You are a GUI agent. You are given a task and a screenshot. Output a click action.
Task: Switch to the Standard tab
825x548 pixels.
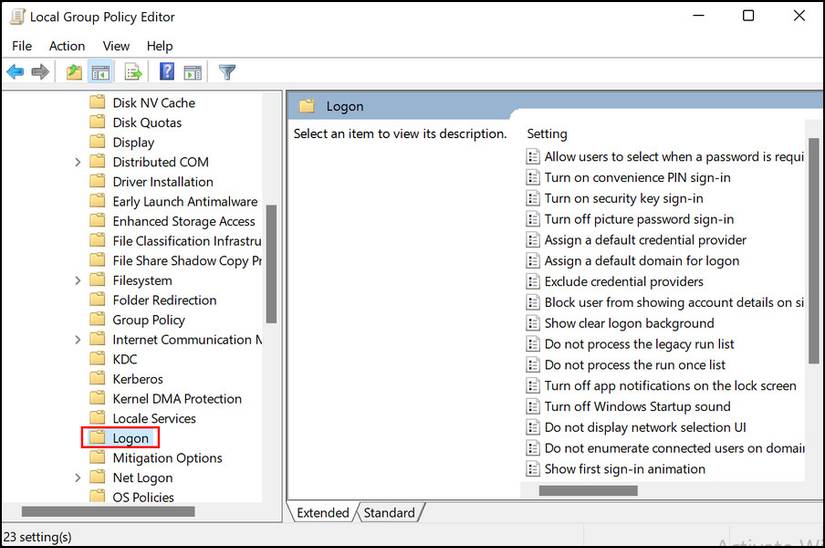389,512
